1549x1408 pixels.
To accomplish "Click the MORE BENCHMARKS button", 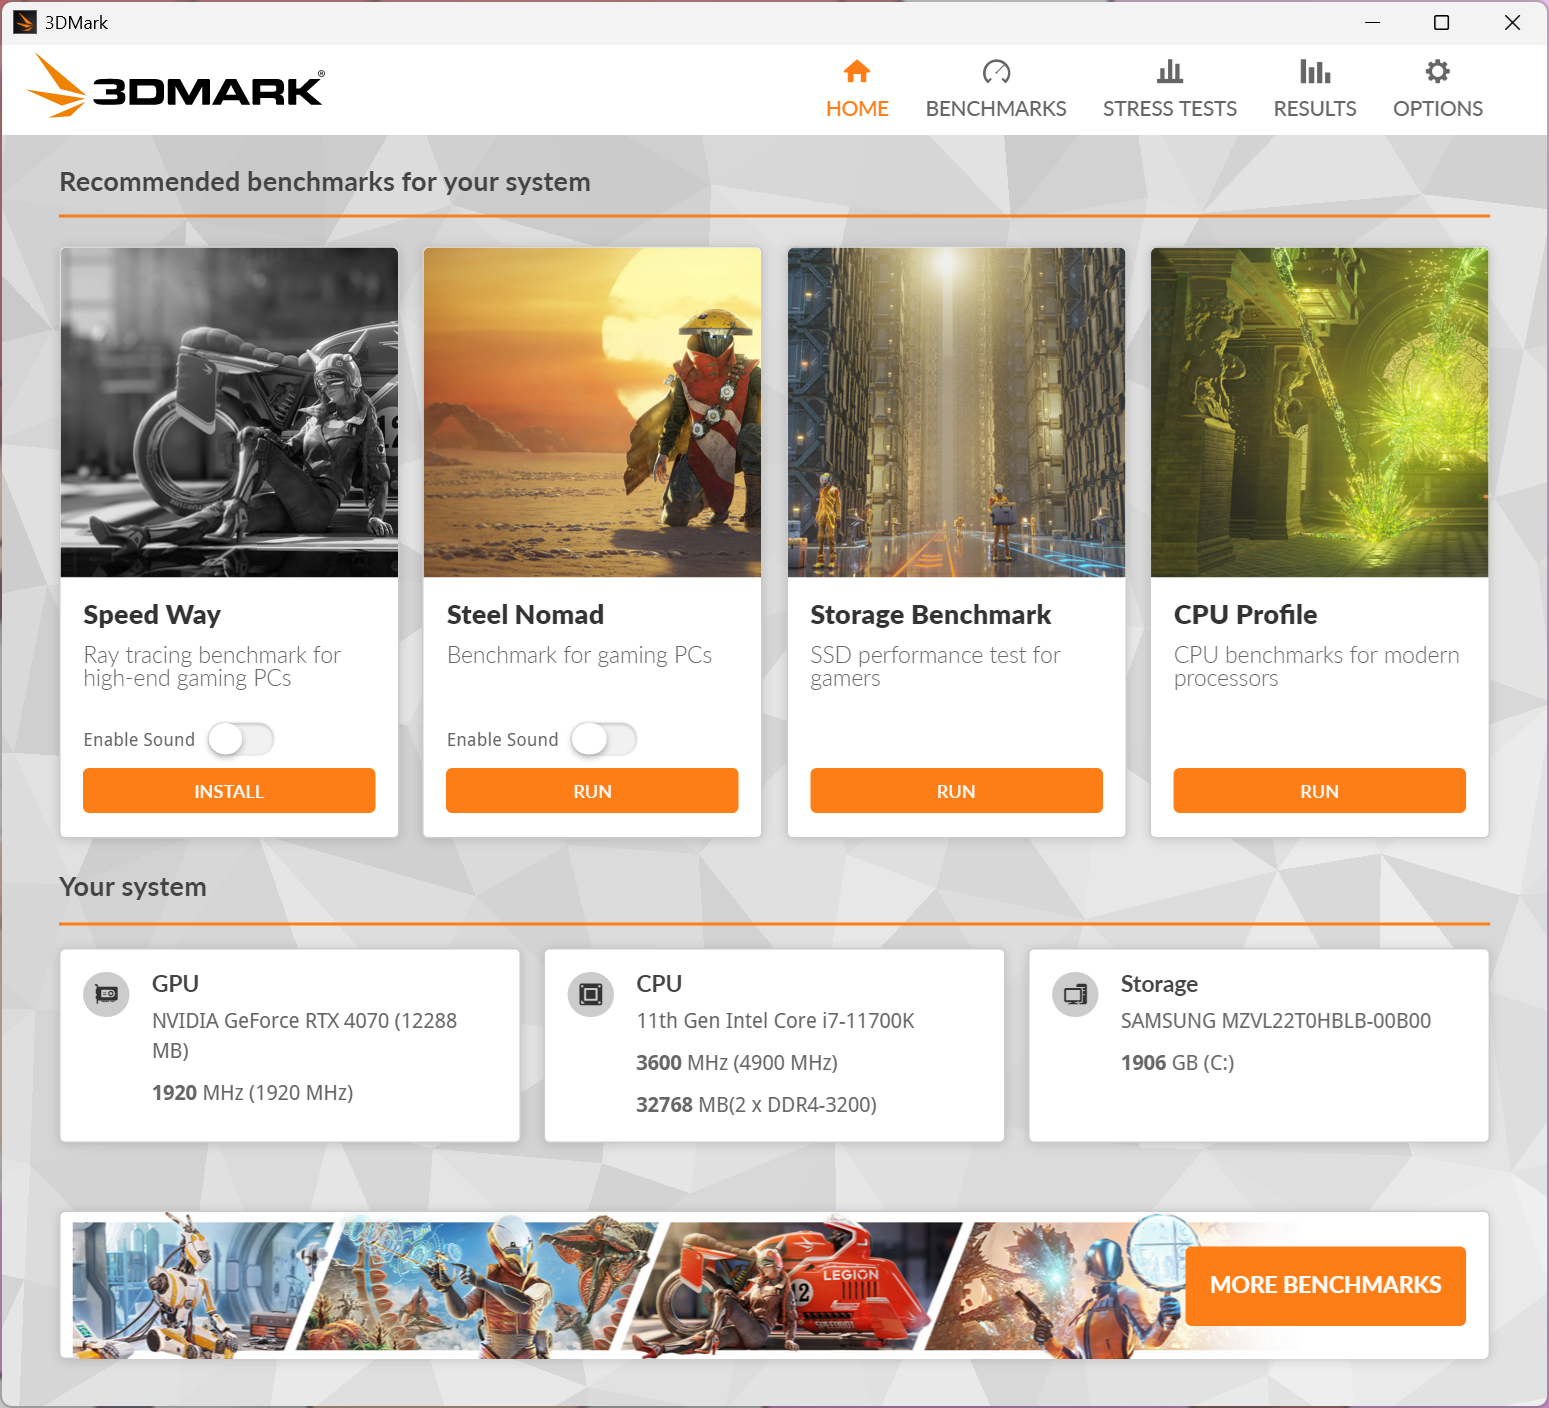I will (x=1325, y=1285).
